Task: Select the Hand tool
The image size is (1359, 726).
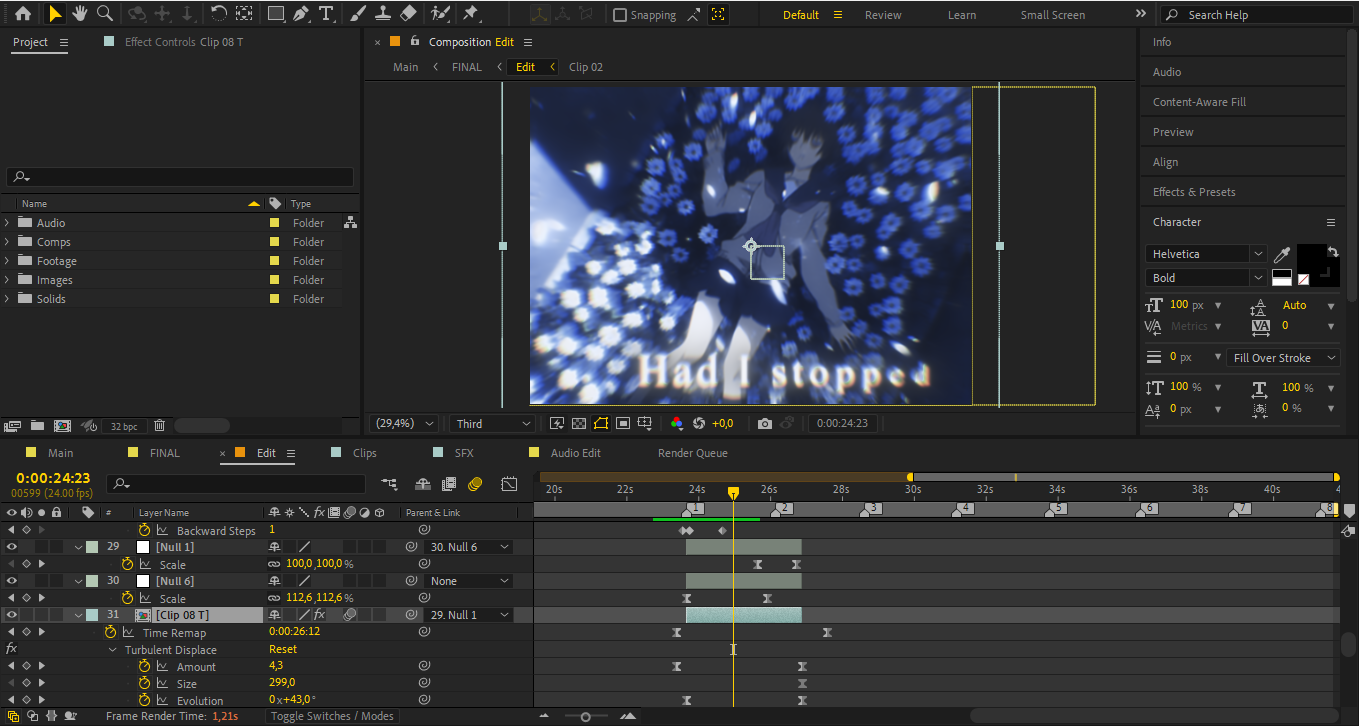Action: [80, 14]
